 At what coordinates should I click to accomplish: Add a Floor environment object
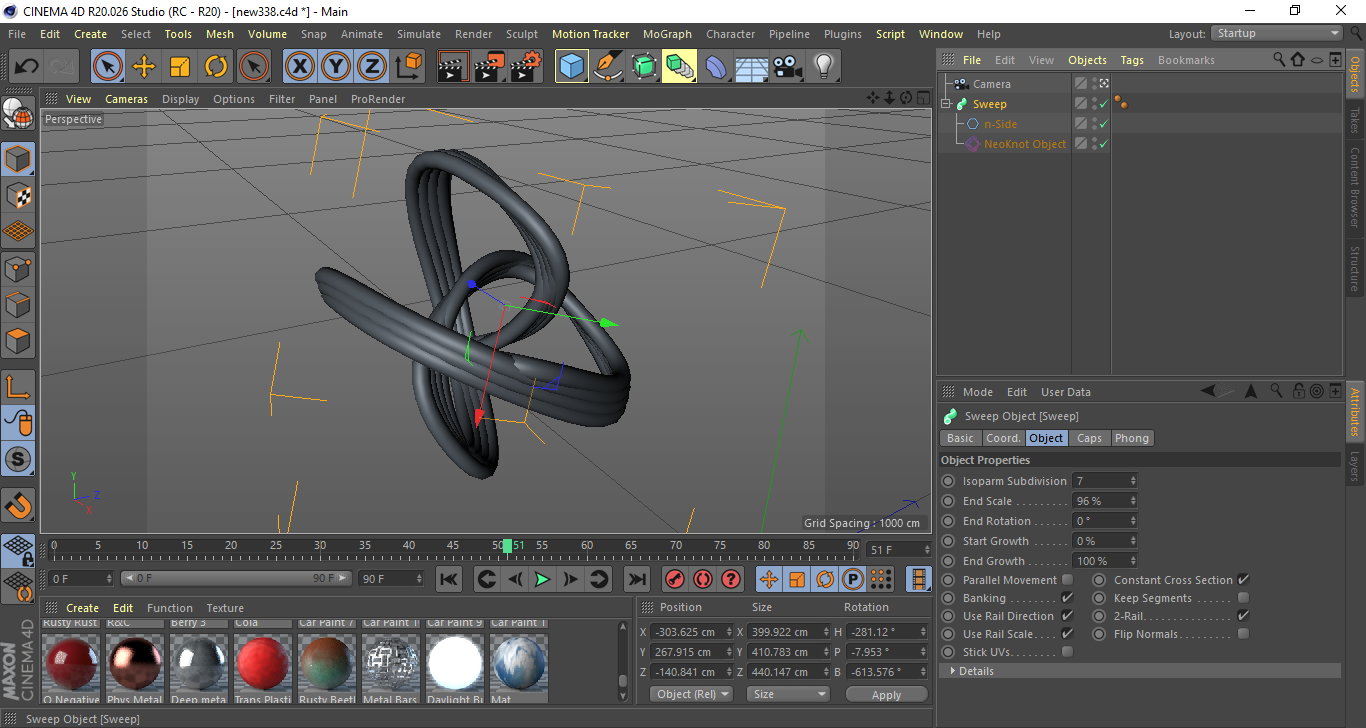pos(751,67)
